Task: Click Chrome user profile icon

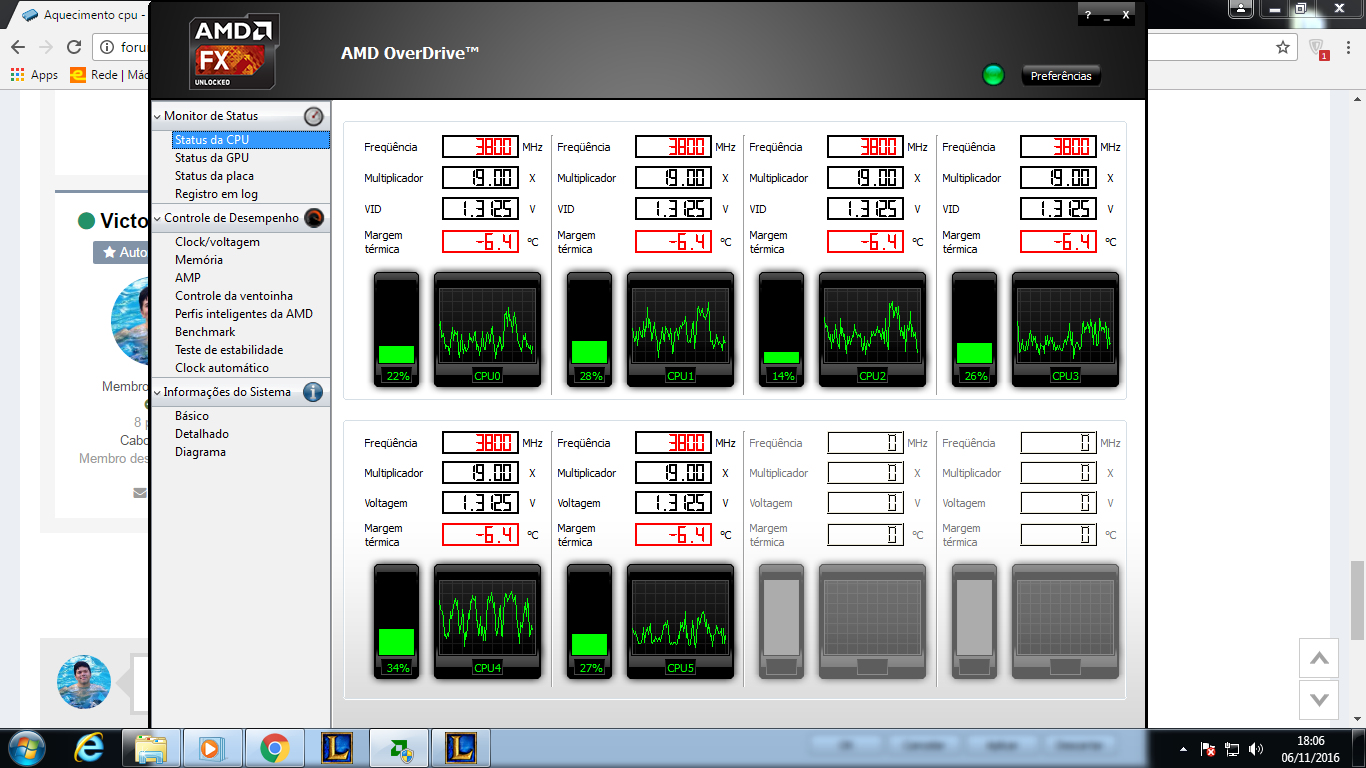Action: click(1240, 9)
